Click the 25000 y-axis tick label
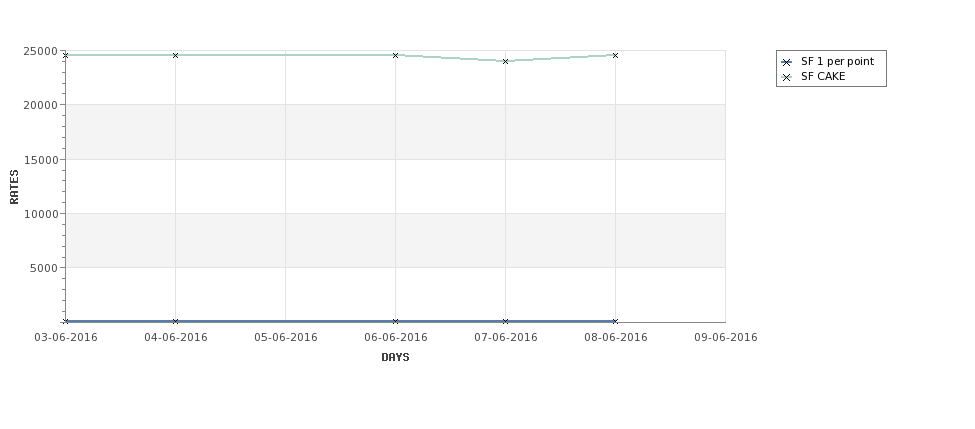 41,51
